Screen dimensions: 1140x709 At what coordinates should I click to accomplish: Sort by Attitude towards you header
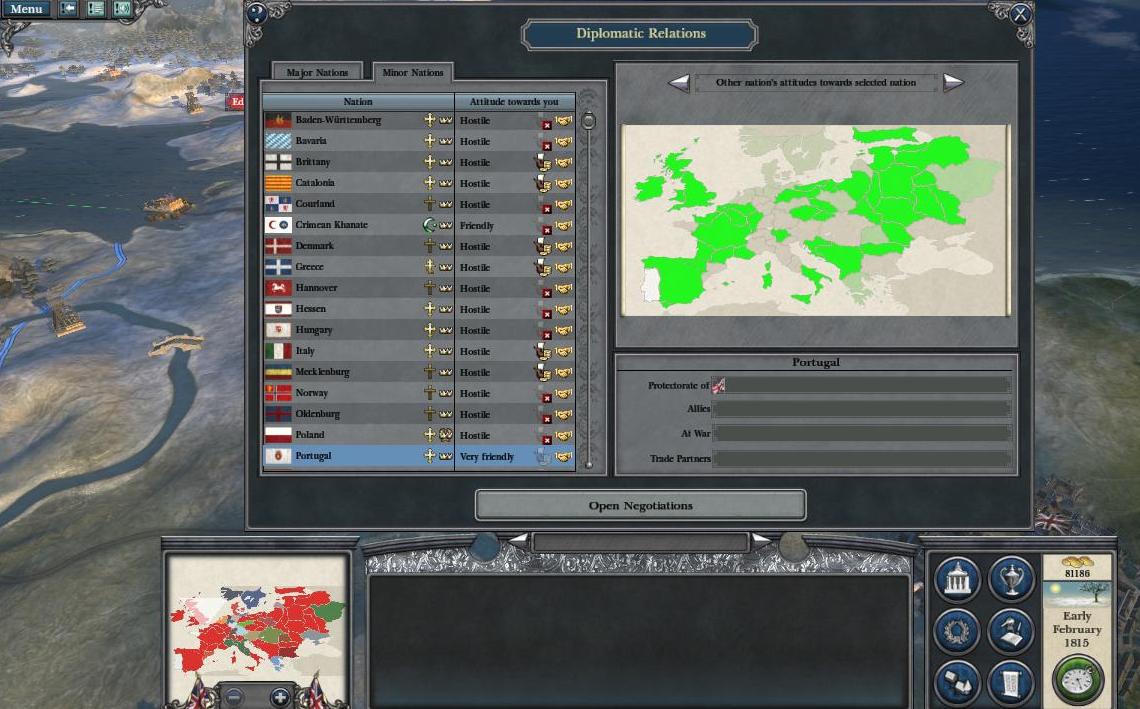click(x=514, y=102)
